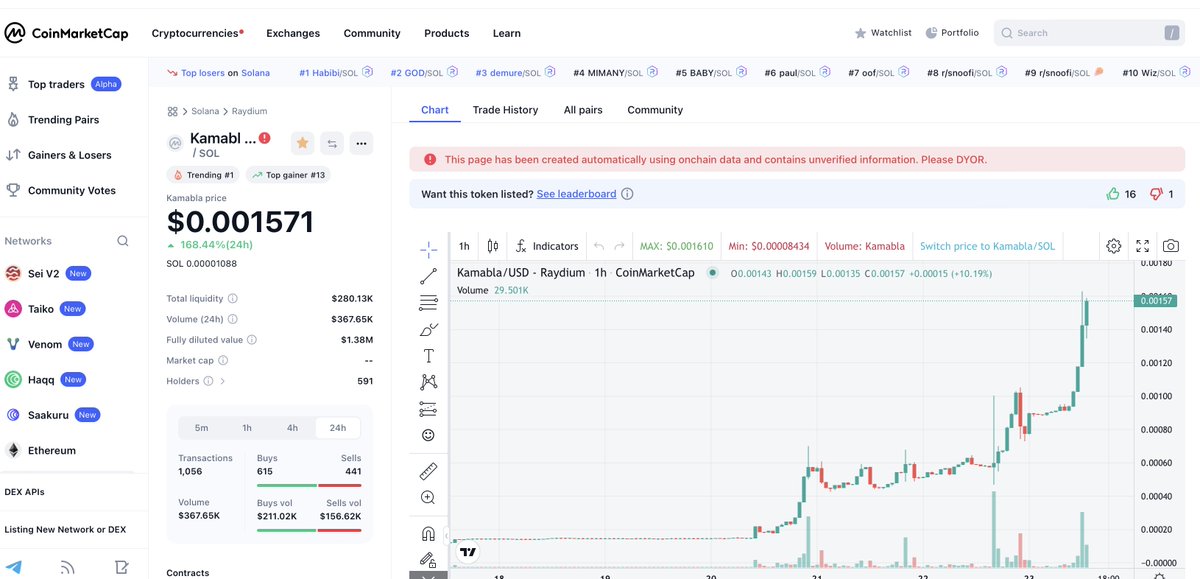Add Kamabla to favorites with star

(x=302, y=143)
